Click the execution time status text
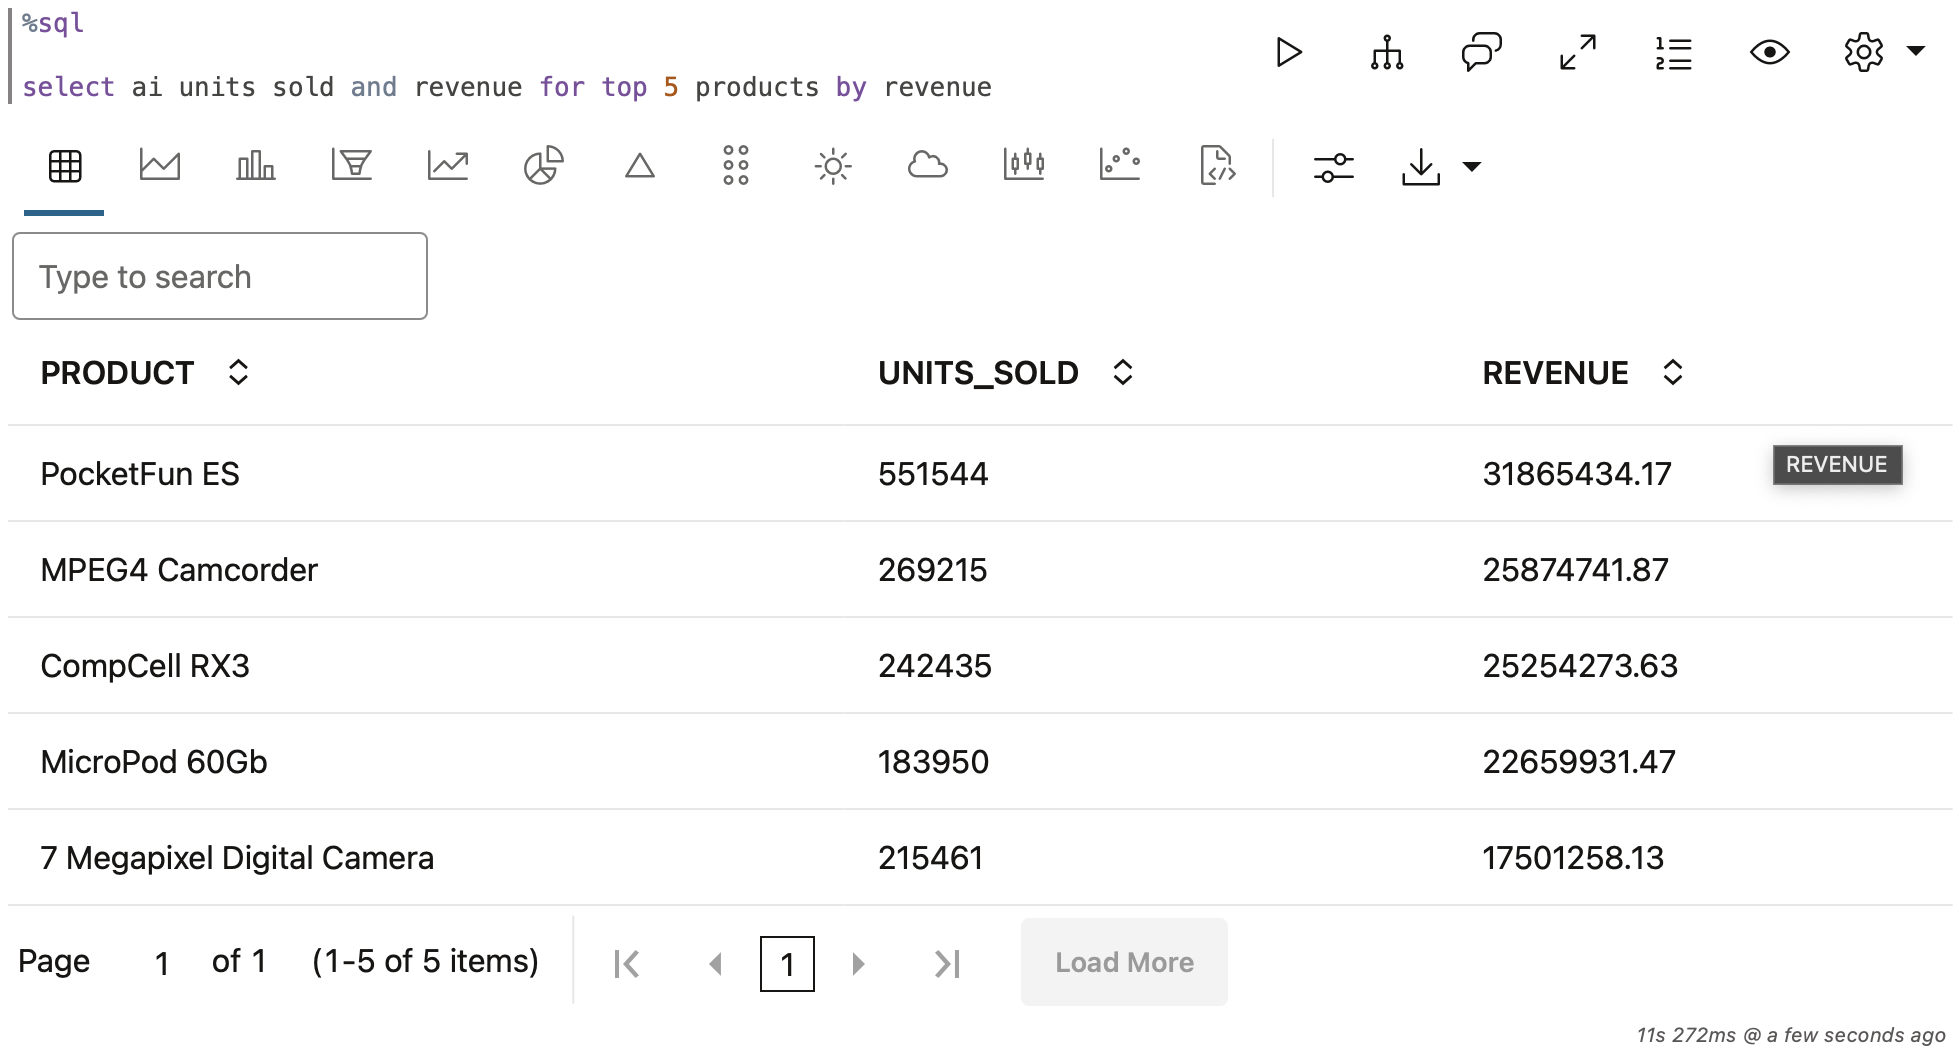1958x1060 pixels. pos(1791,1035)
